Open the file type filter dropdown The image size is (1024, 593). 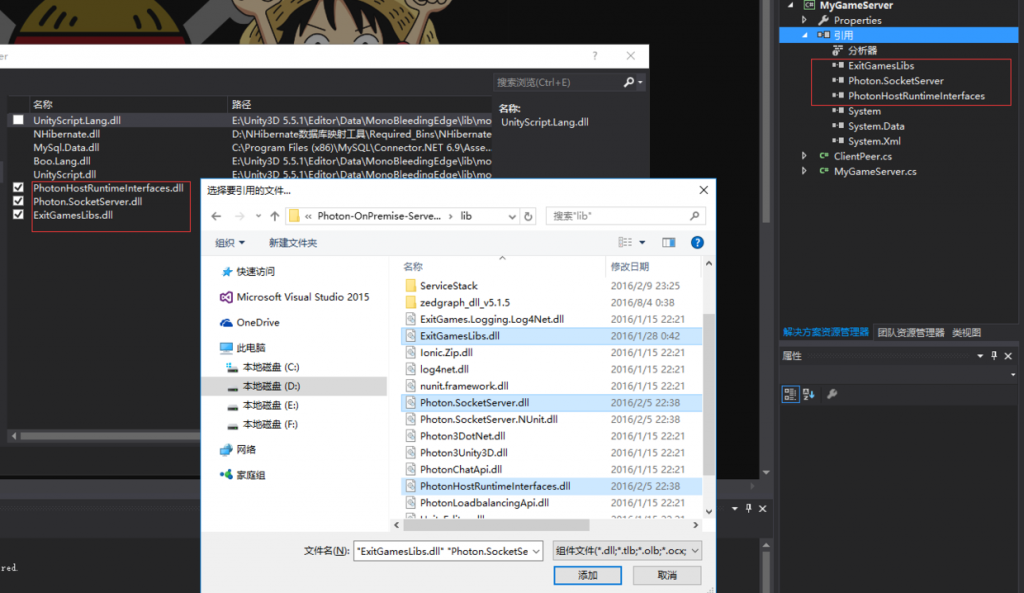click(627, 550)
